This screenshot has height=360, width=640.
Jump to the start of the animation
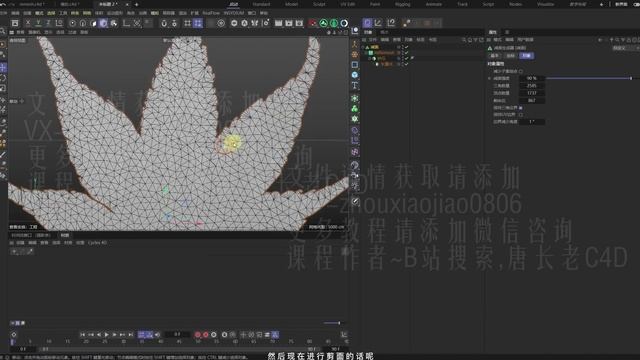click(x=82, y=335)
